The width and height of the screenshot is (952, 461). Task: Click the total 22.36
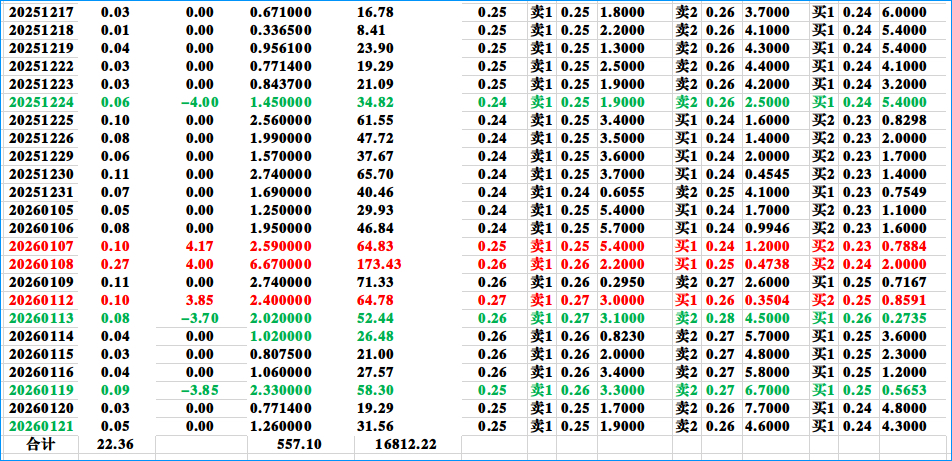[115, 444]
